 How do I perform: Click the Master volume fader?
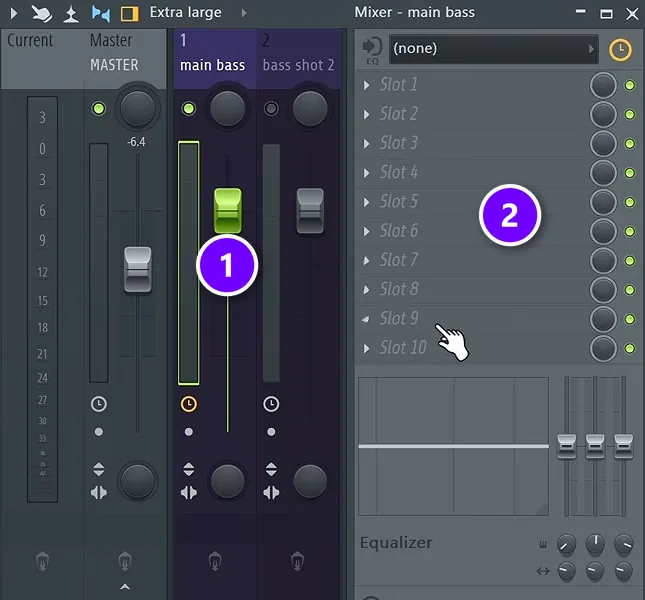tap(138, 269)
